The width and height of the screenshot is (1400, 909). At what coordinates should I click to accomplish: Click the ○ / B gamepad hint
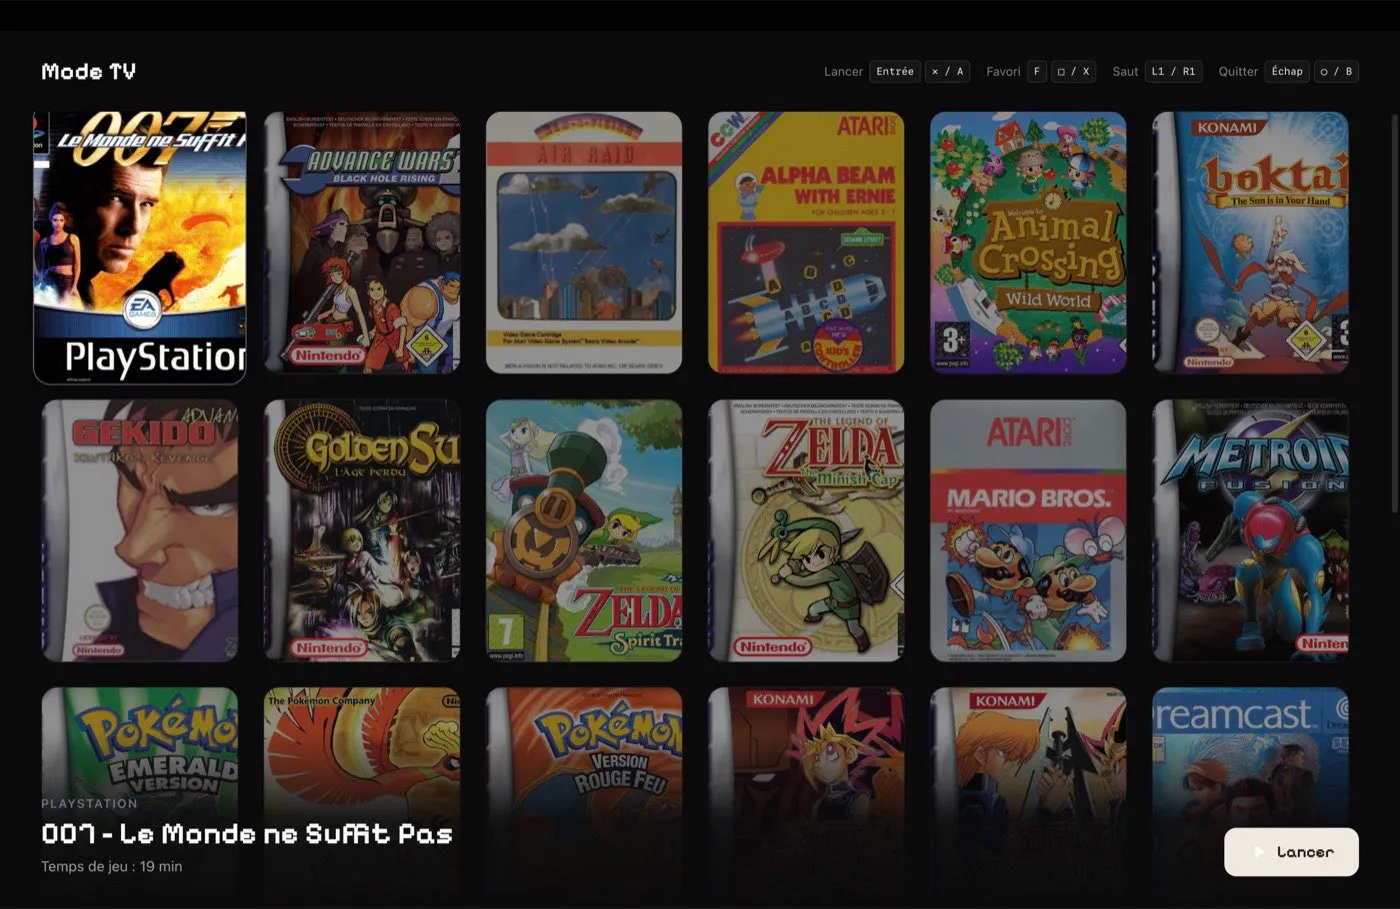point(1336,72)
